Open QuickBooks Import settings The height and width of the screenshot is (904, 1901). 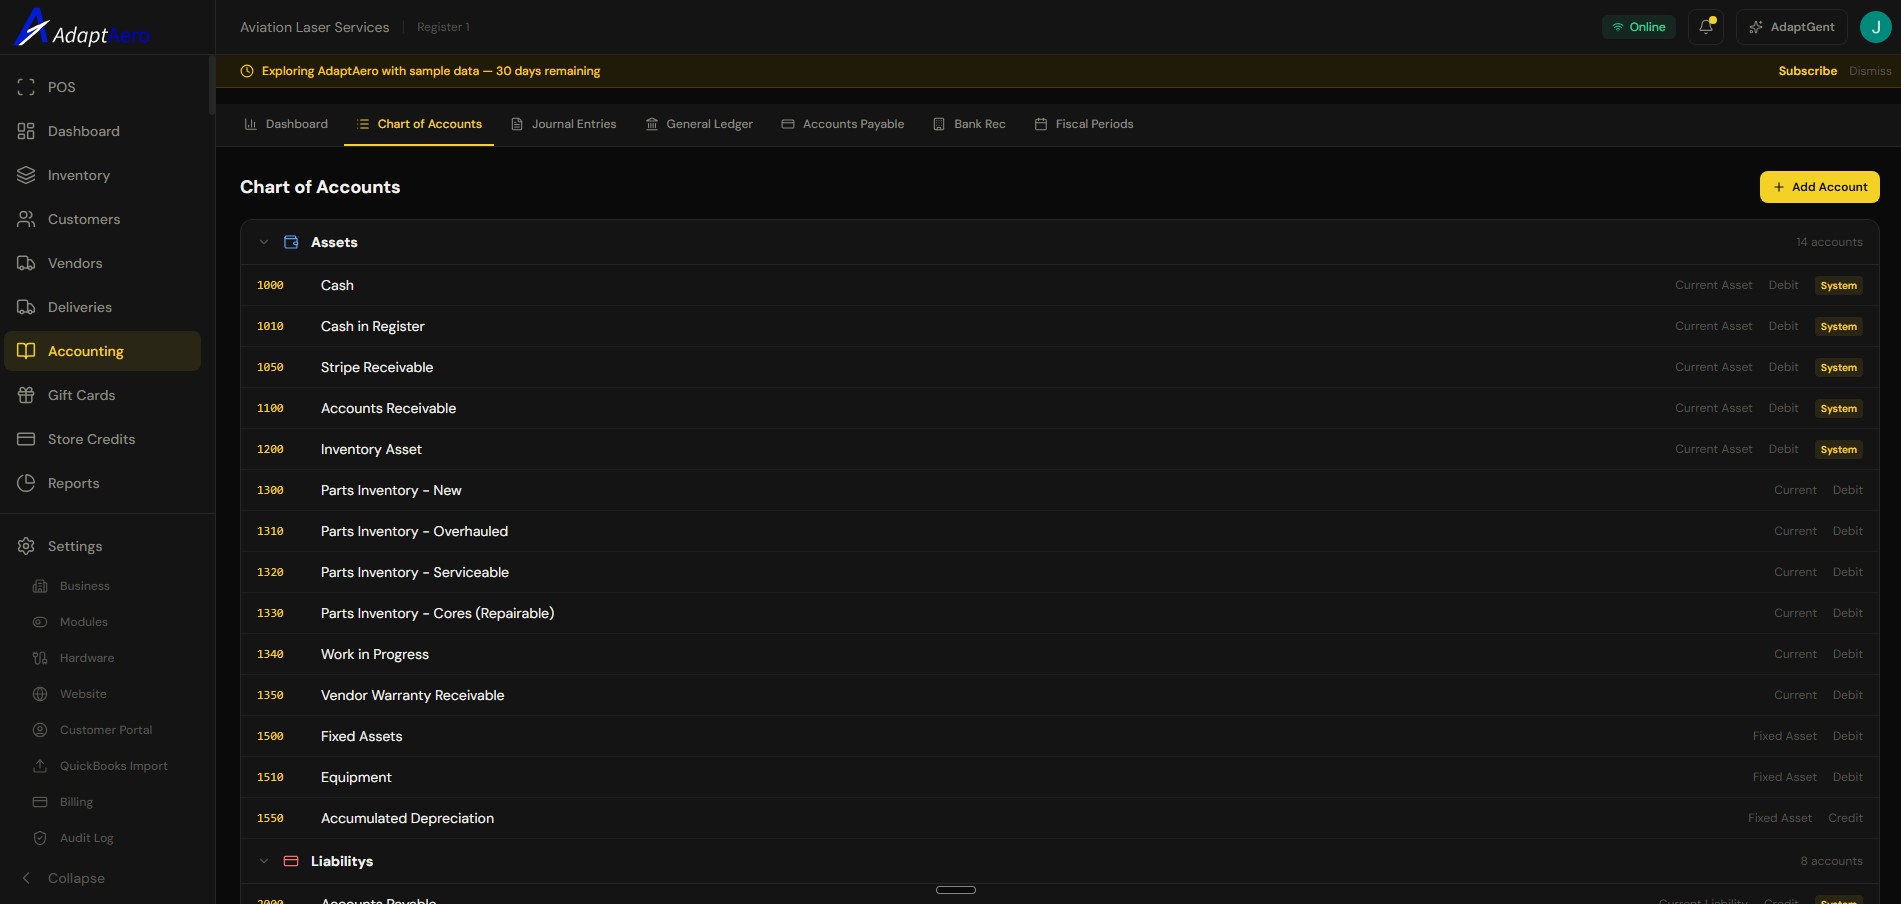tap(114, 765)
